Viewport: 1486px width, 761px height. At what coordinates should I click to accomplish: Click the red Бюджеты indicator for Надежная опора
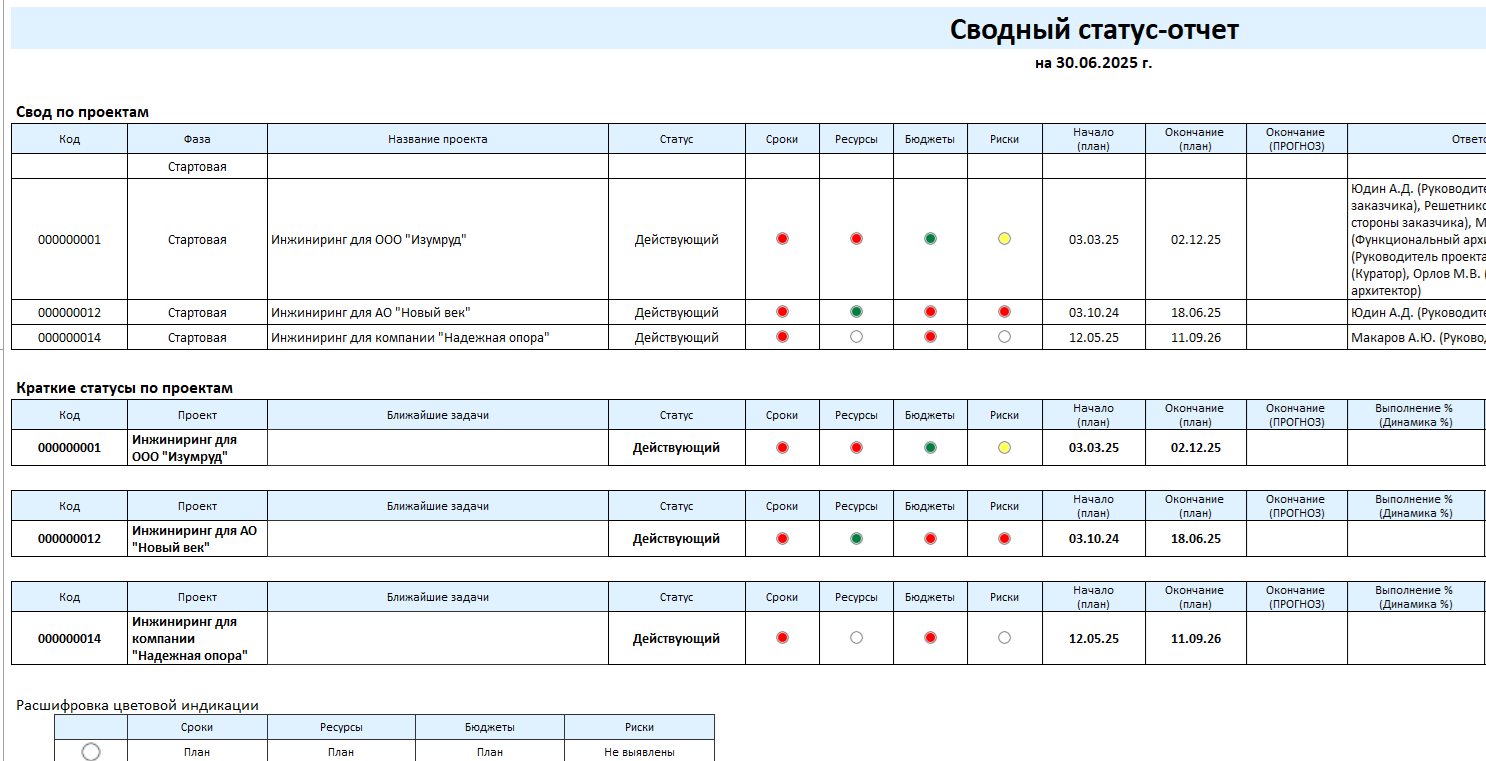(930, 337)
